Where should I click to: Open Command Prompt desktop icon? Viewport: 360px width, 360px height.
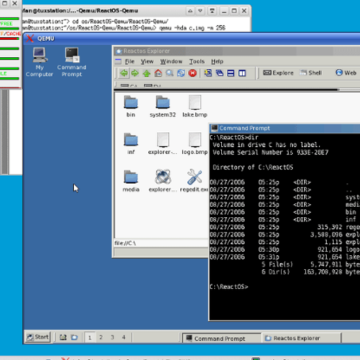point(71,62)
